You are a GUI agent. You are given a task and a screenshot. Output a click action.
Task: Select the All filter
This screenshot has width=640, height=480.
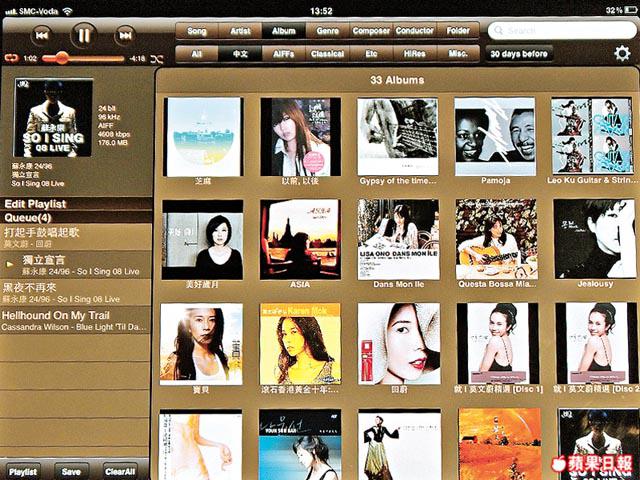(x=197, y=54)
